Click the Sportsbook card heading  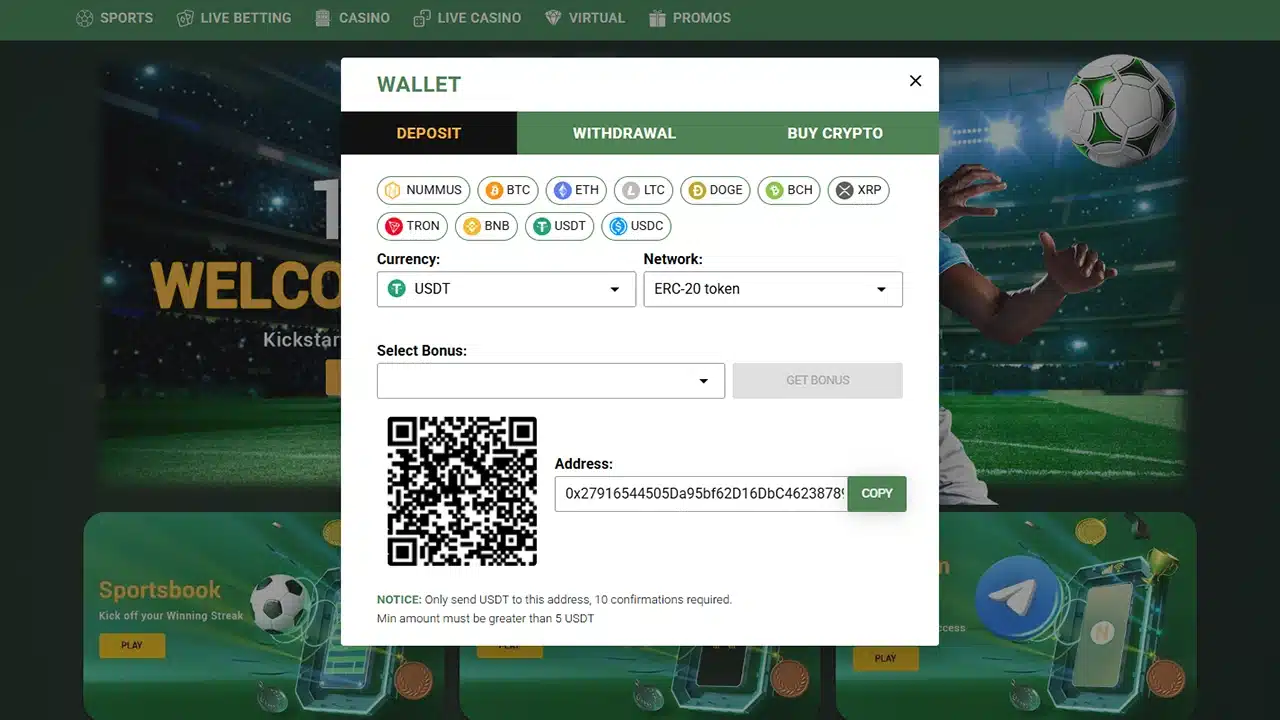(x=160, y=590)
